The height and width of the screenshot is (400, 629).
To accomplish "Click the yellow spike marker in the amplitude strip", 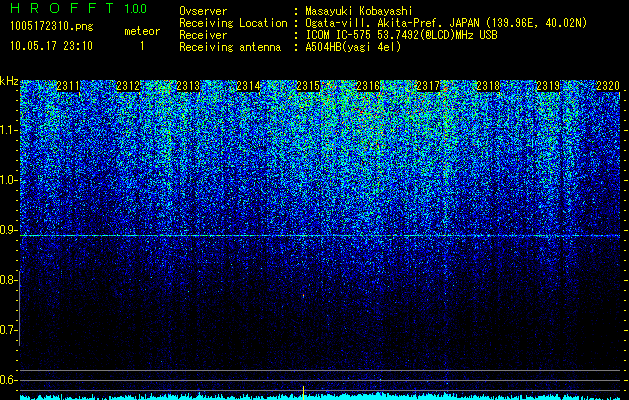I will click(304, 393).
